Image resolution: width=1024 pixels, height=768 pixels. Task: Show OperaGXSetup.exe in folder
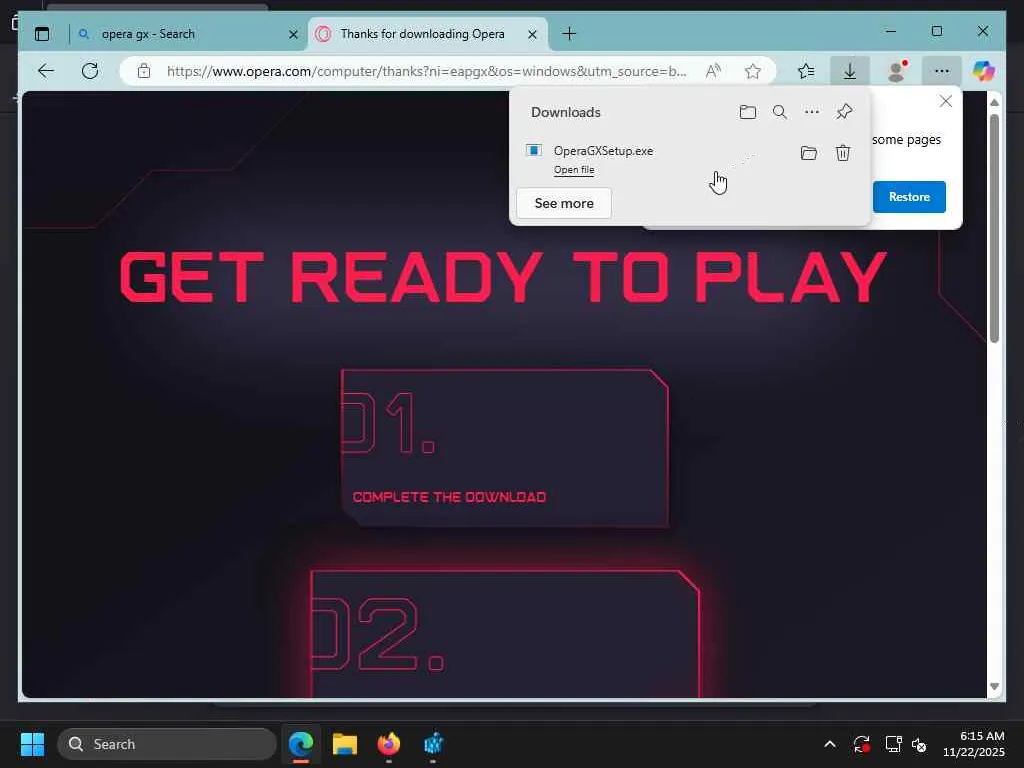[x=808, y=153]
